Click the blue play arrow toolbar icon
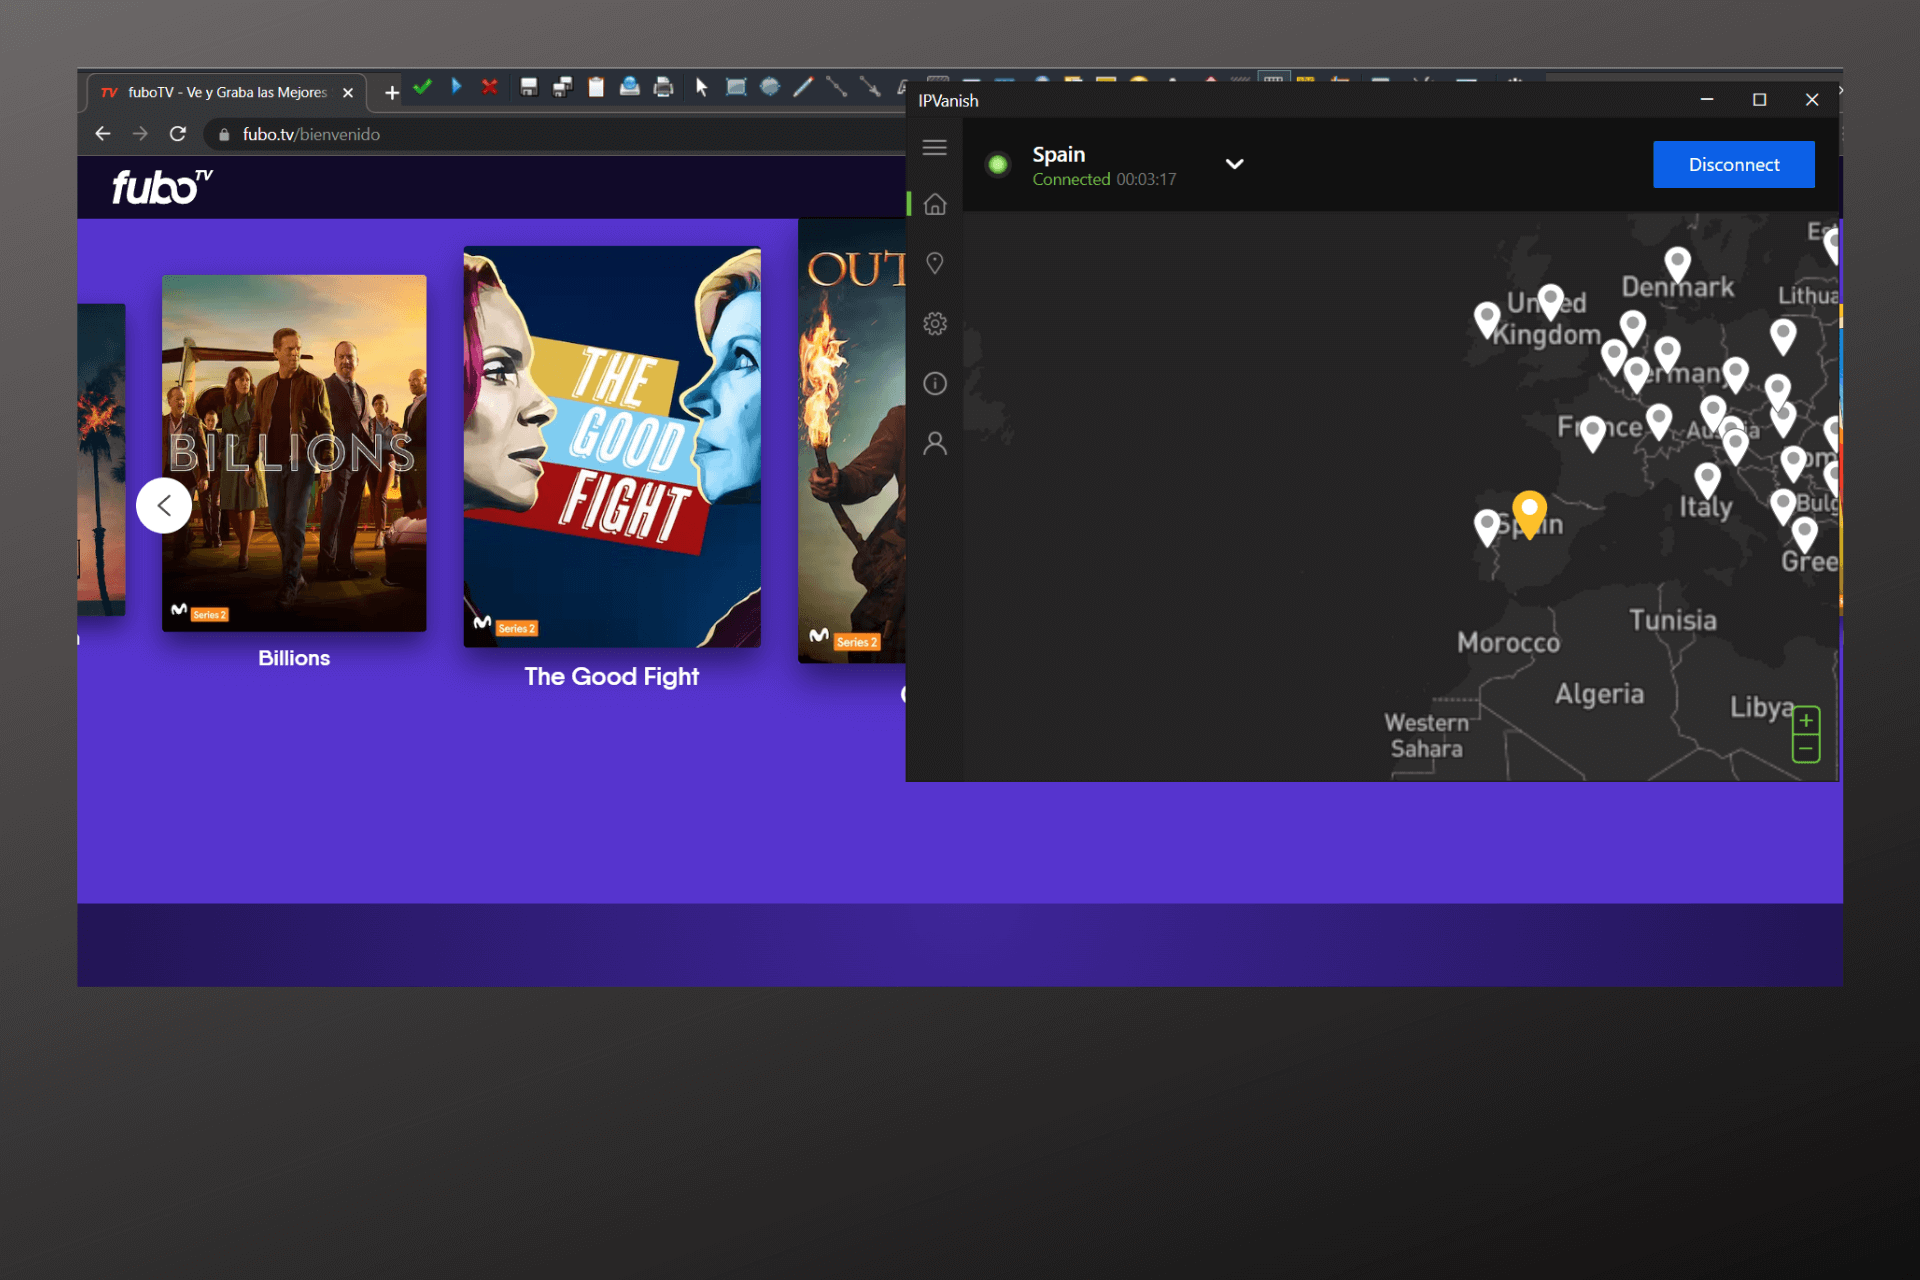This screenshot has height=1280, width=1920. point(456,87)
